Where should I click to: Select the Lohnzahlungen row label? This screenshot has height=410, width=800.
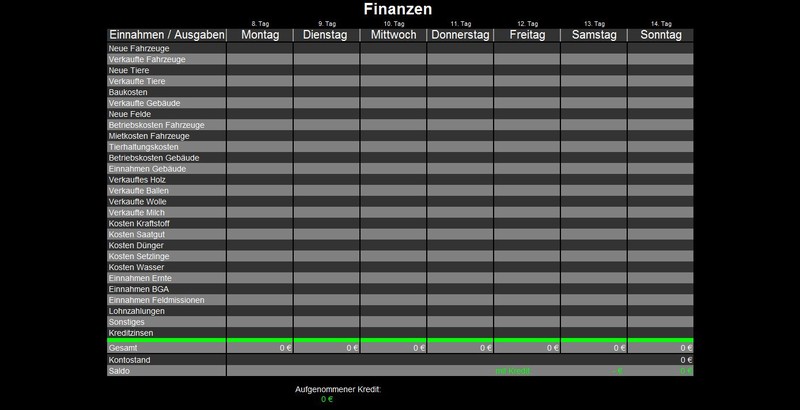coord(137,311)
